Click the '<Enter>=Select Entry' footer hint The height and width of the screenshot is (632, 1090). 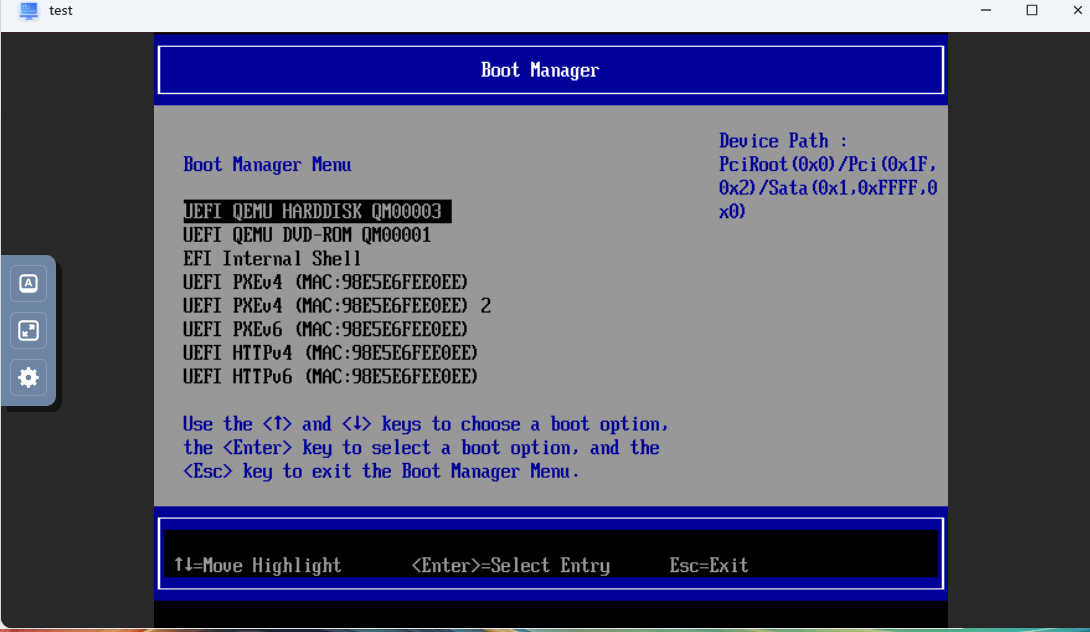pyautogui.click(x=511, y=565)
